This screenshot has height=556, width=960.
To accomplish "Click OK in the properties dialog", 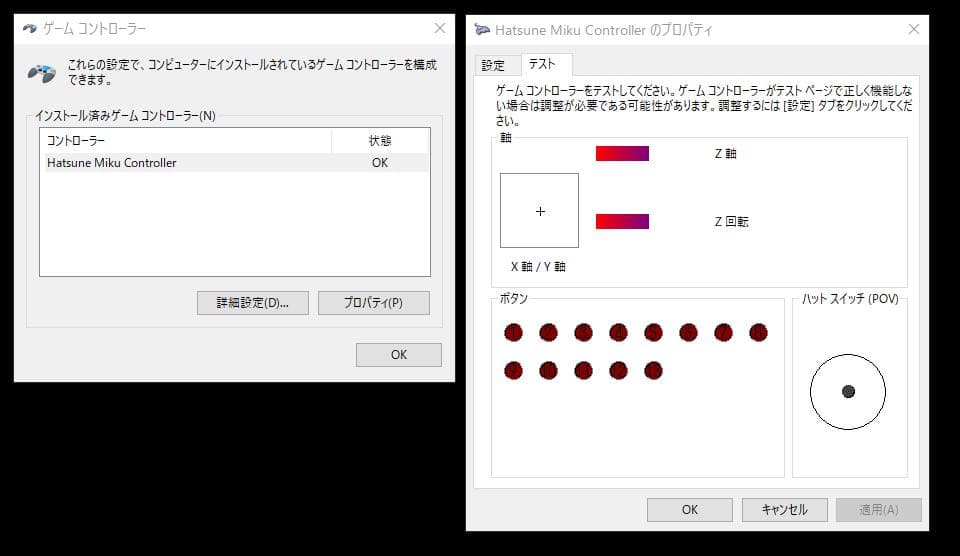I will coord(689,509).
